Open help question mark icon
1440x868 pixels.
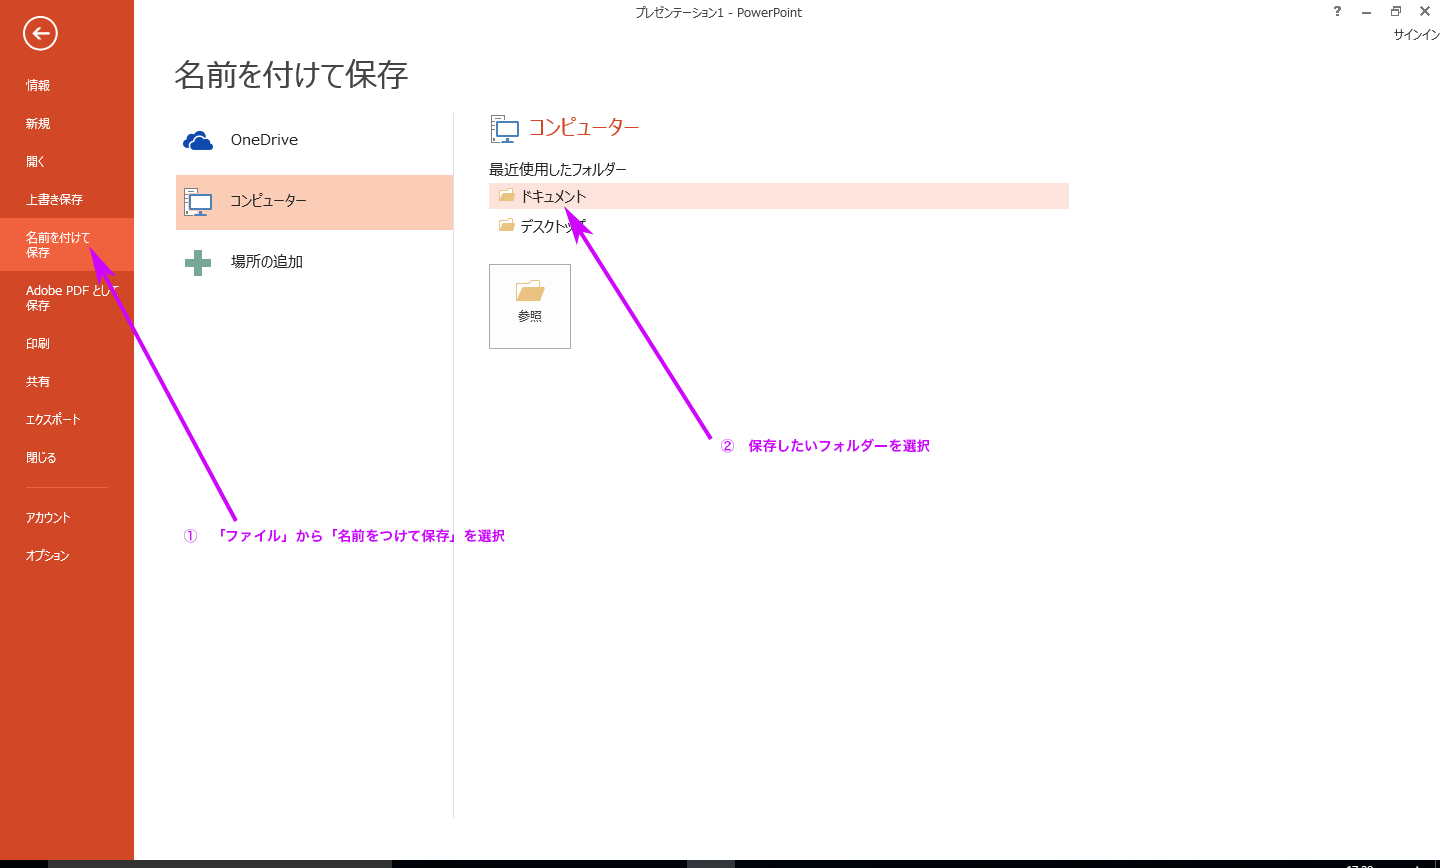[1337, 11]
